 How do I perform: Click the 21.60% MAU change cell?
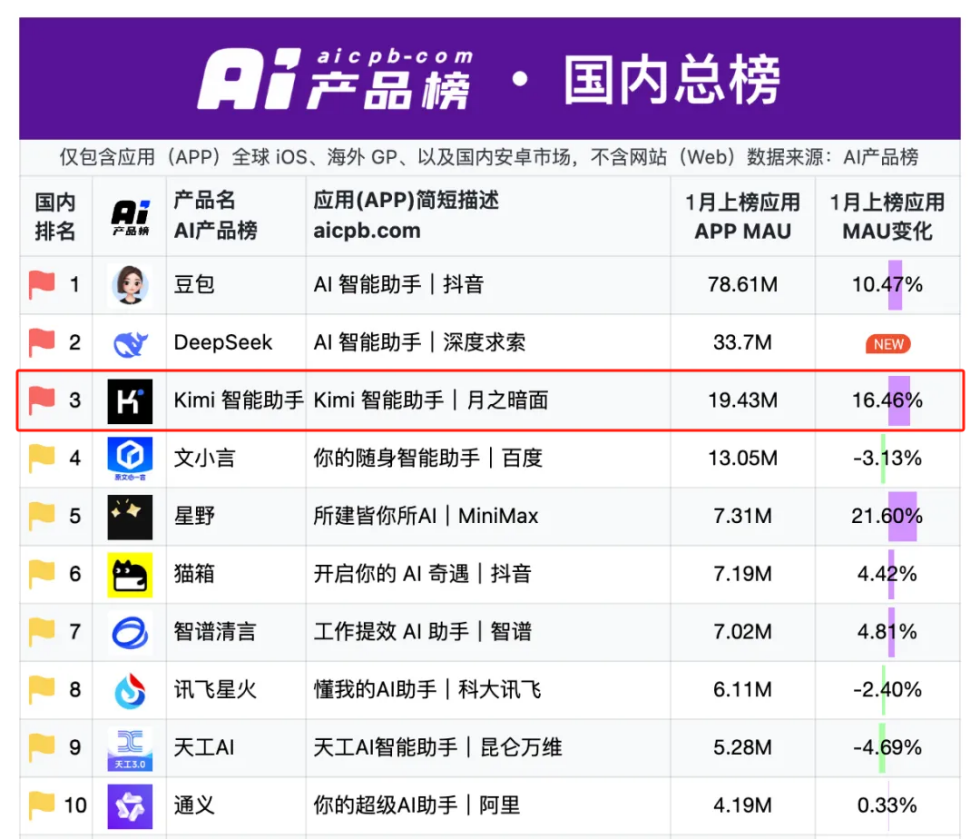tap(888, 516)
